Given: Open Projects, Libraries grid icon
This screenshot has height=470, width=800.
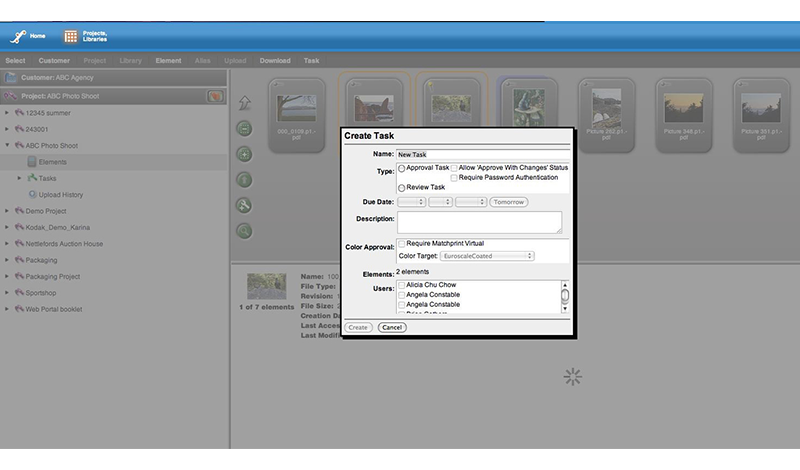Looking at the screenshot, I should [x=71, y=36].
